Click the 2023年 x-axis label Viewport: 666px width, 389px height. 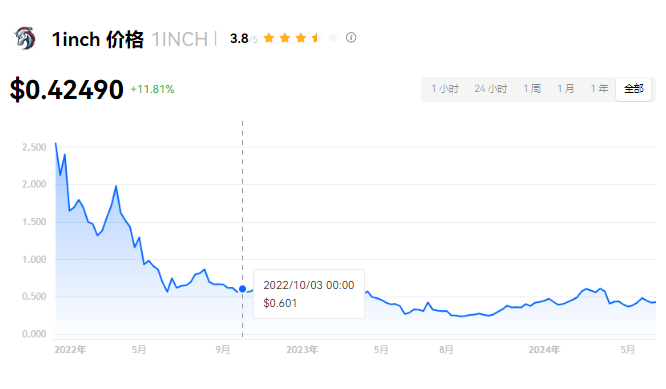click(302, 350)
